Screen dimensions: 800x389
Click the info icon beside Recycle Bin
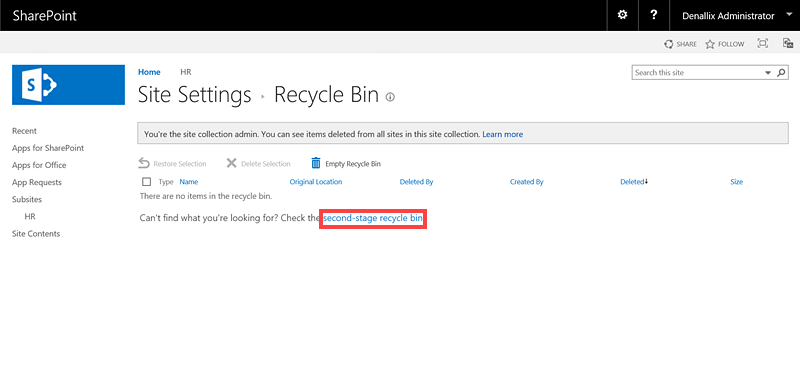pos(390,96)
